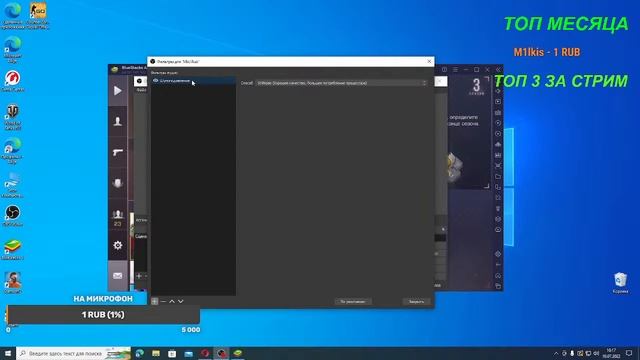
Task: Select the Шумоподавление filter row
Action: 193,81
